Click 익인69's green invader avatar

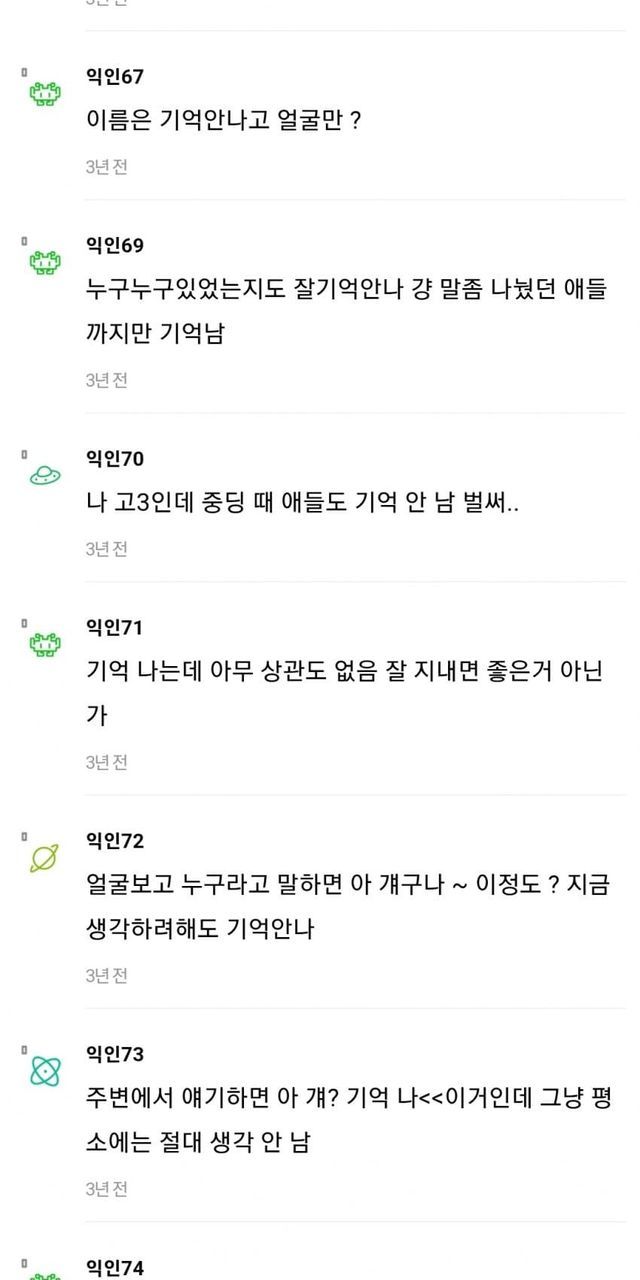coord(44,263)
